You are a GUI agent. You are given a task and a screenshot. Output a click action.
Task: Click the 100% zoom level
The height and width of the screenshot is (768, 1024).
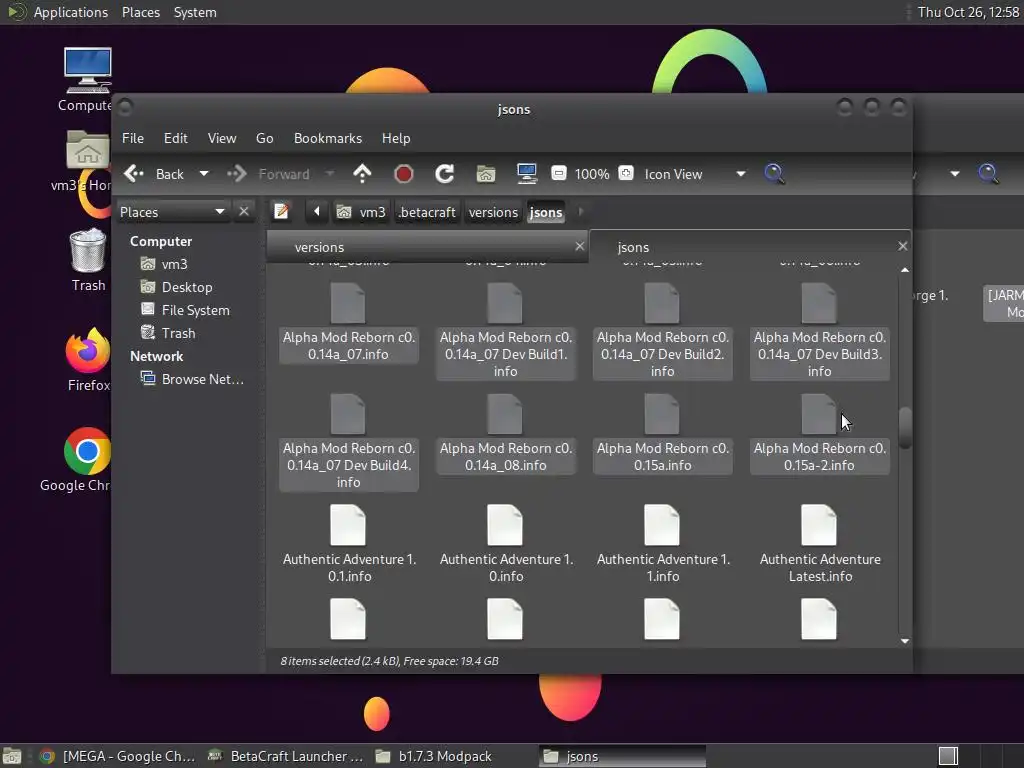coord(592,174)
